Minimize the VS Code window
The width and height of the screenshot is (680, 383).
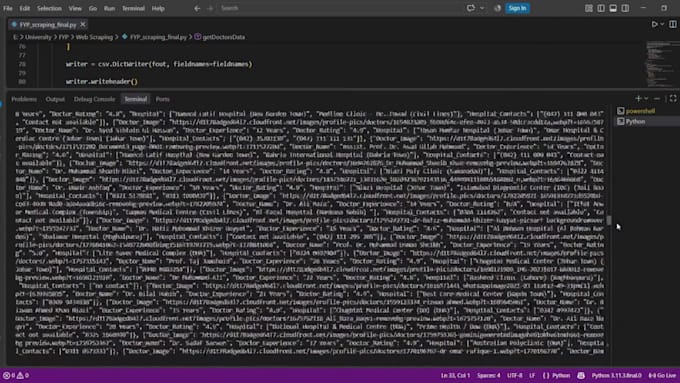pos(643,8)
